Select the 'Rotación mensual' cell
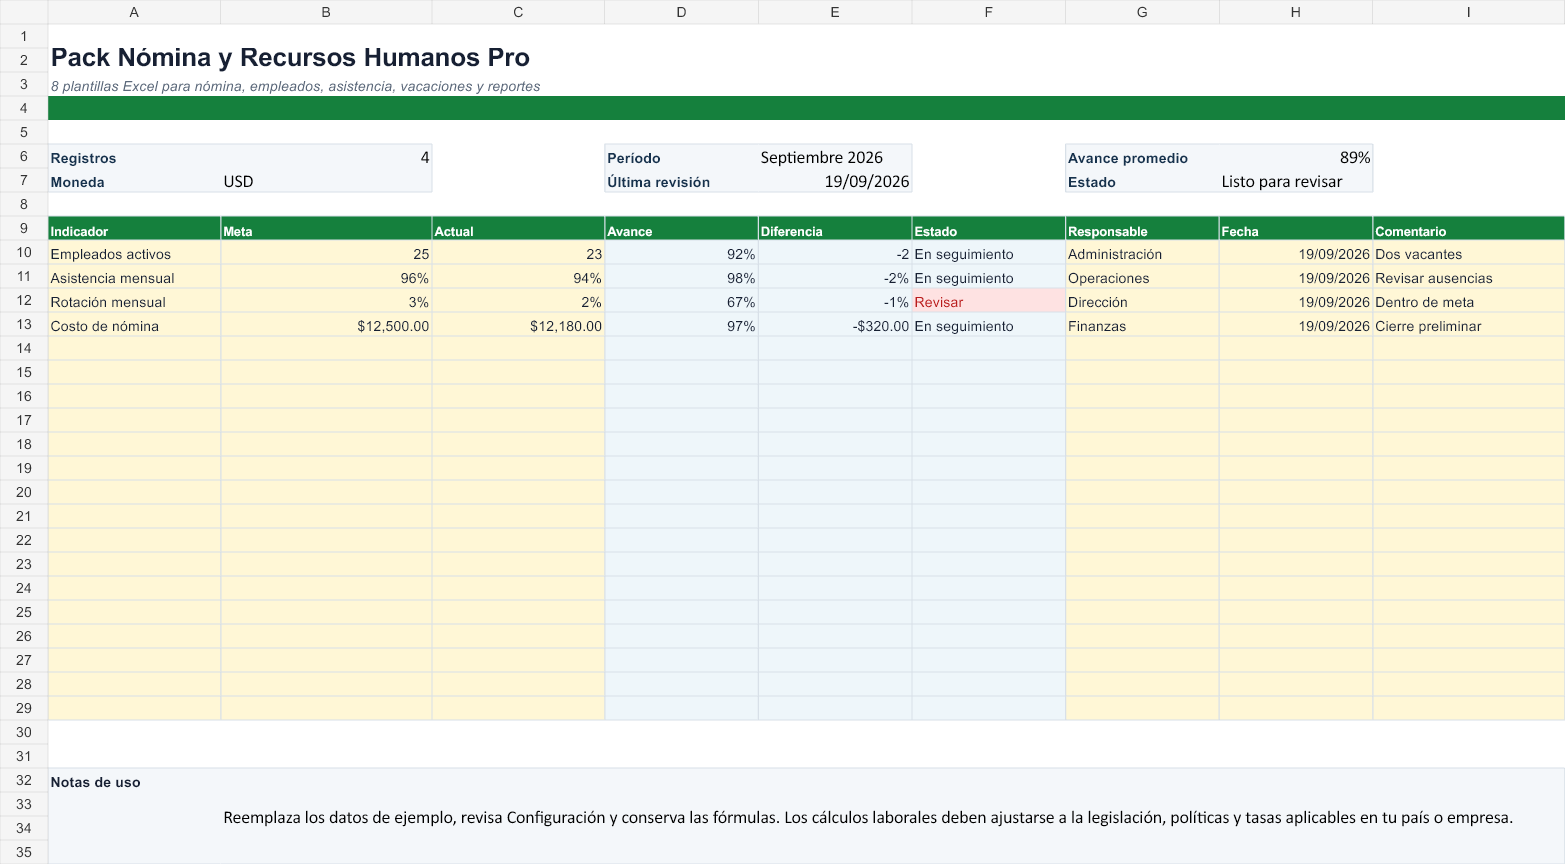The height and width of the screenshot is (864, 1565). [134, 301]
